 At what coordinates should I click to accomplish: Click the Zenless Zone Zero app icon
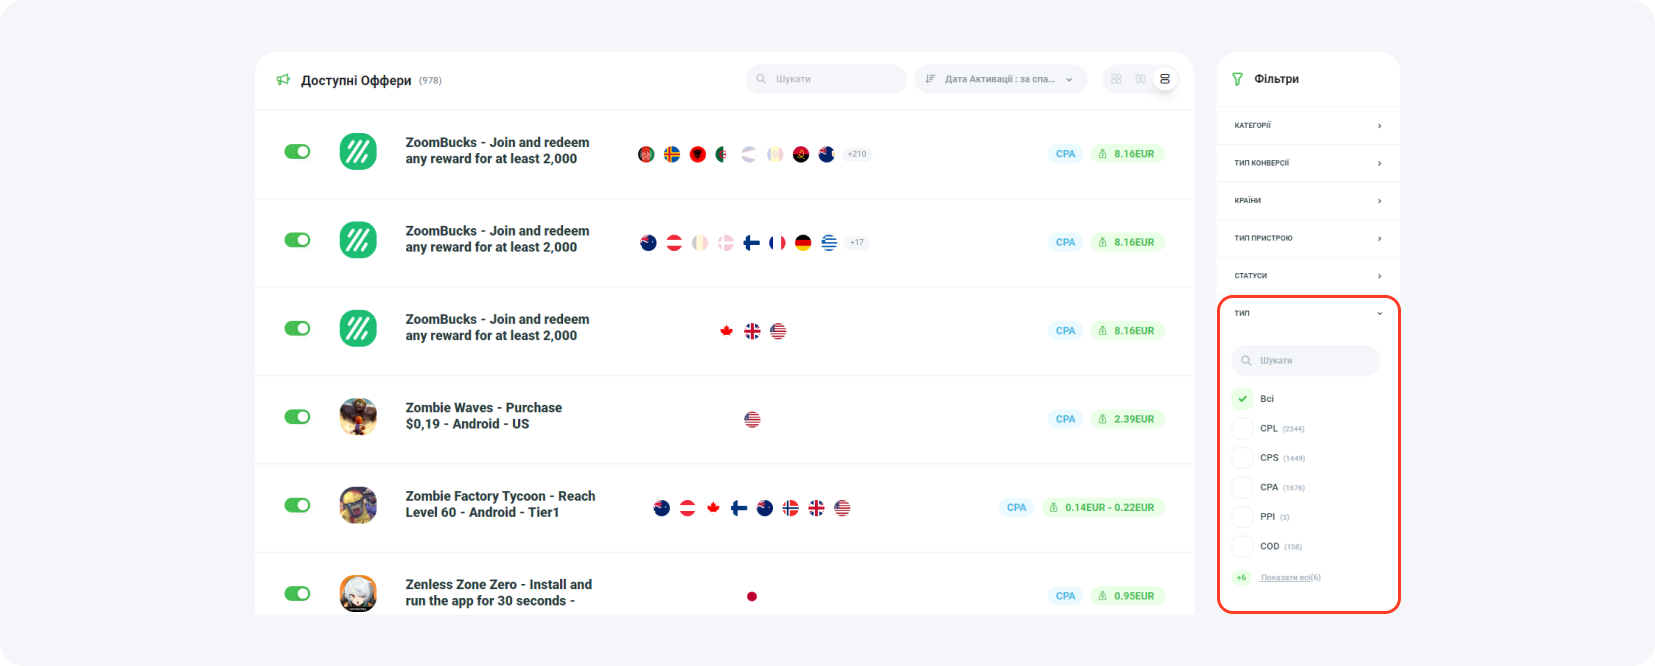[358, 593]
